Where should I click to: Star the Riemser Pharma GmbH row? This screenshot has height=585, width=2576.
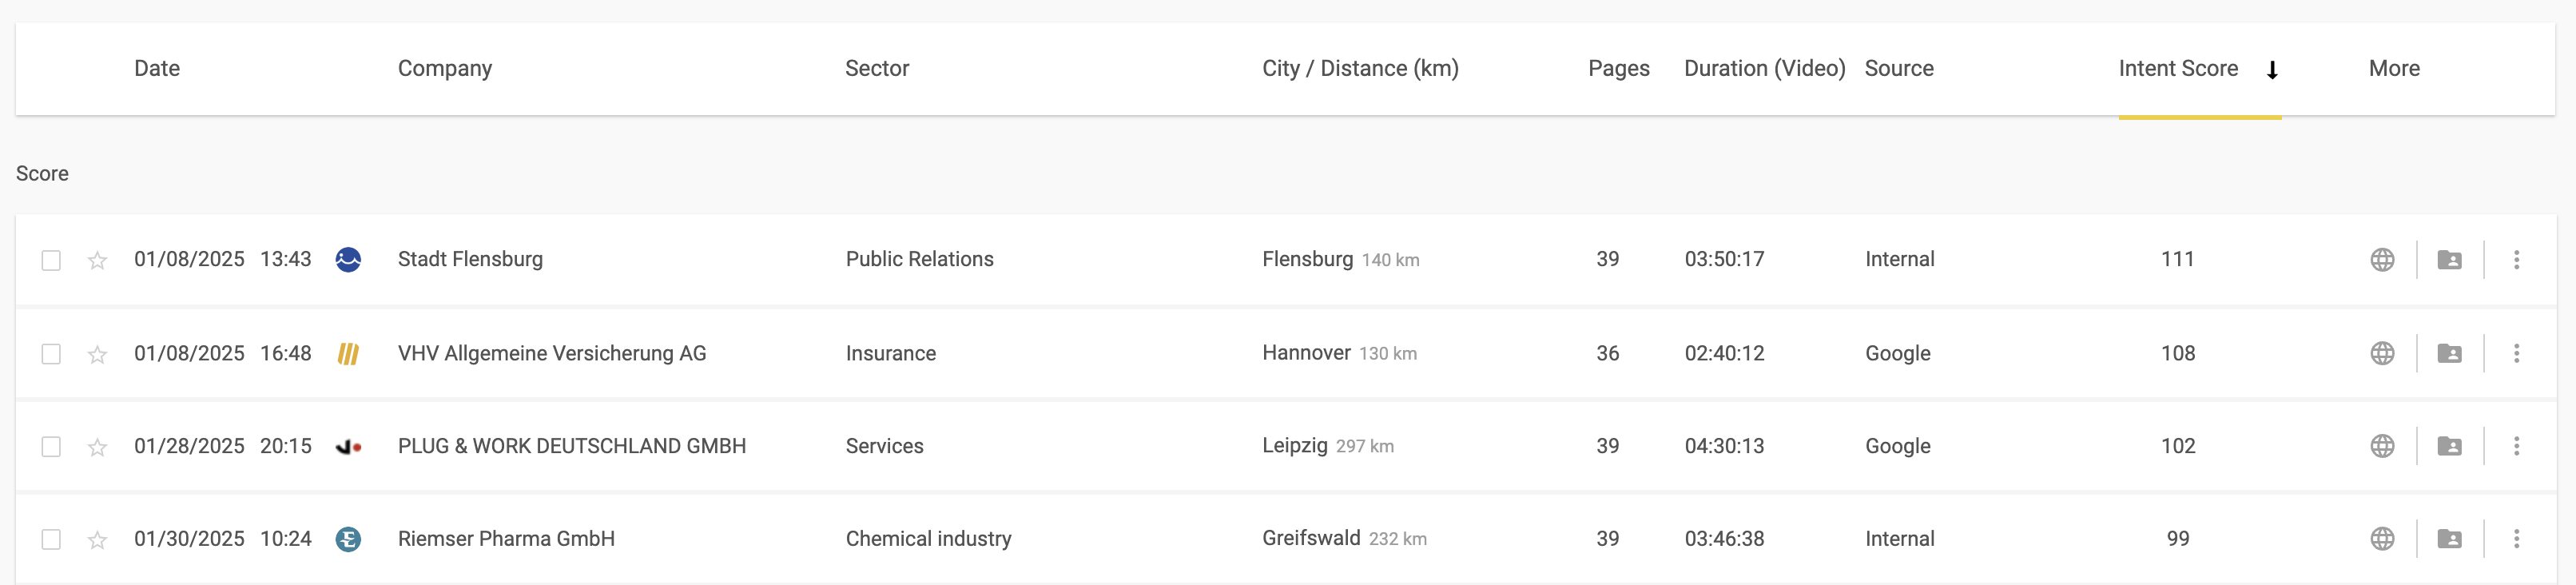tap(97, 540)
